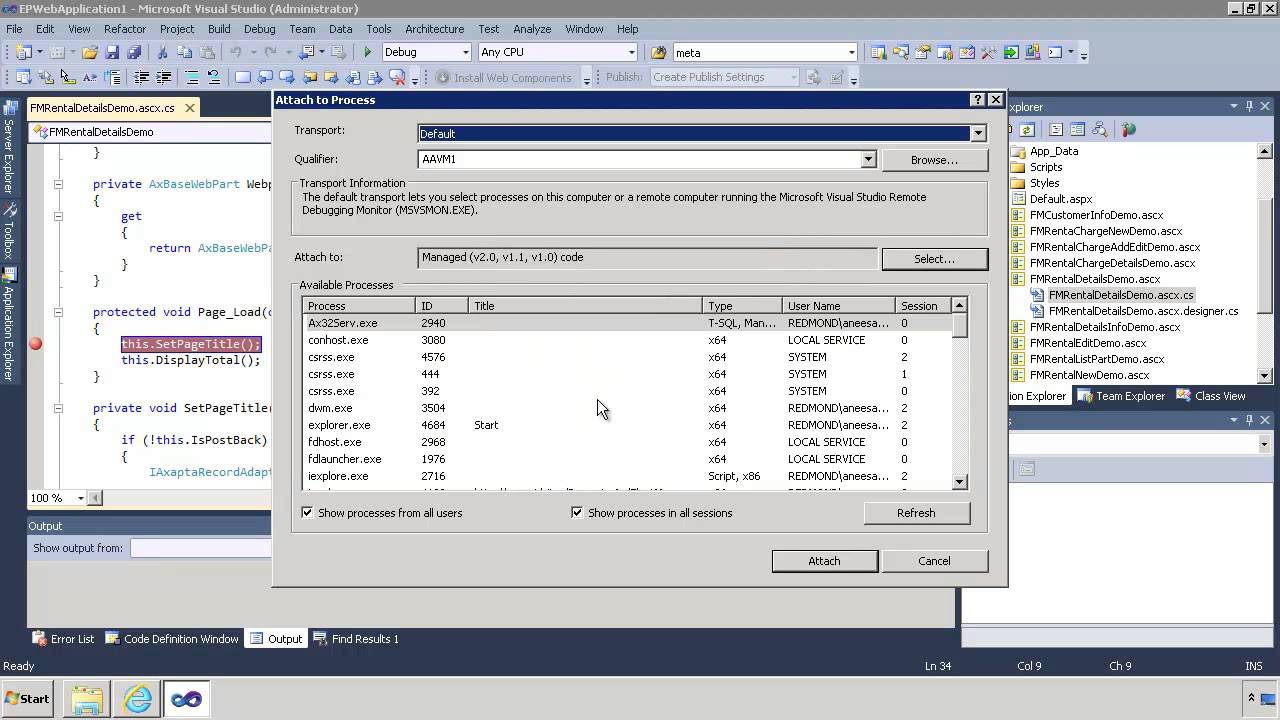This screenshot has width=1280, height=720.
Task: Click the breakpoint red dot in margin
Action: [x=36, y=344]
